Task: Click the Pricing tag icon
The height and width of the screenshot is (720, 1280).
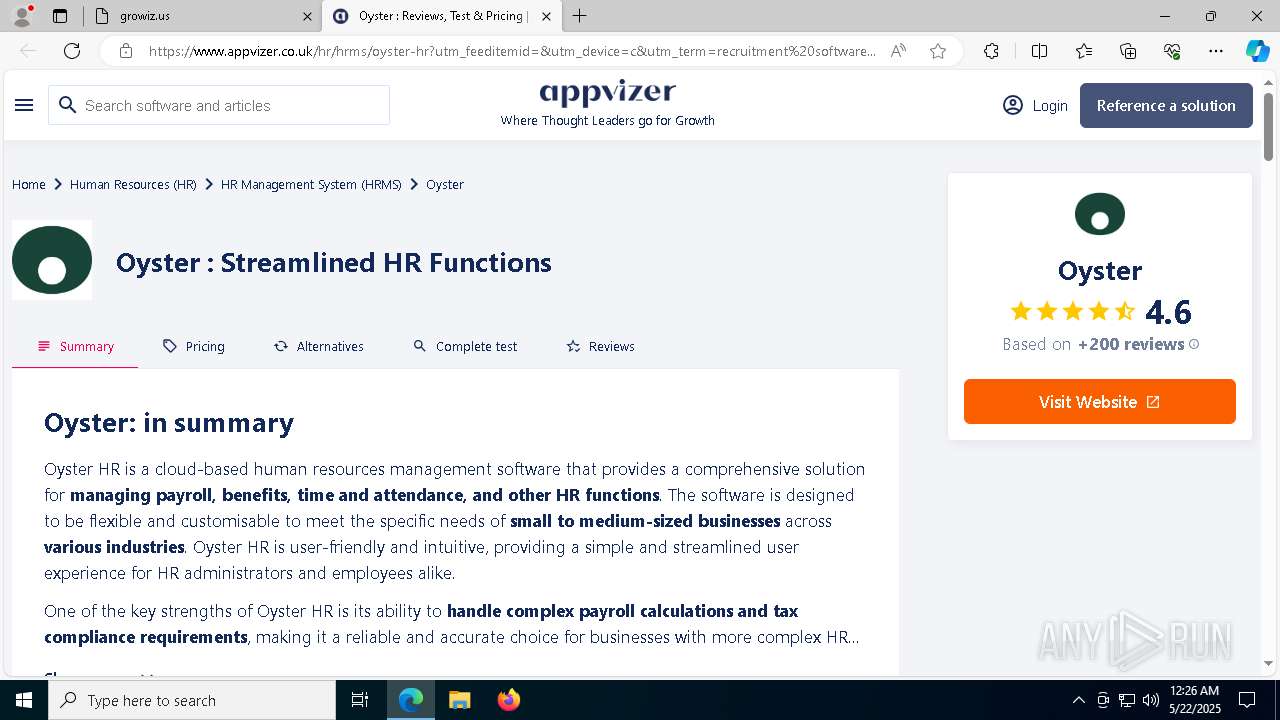Action: [170, 346]
